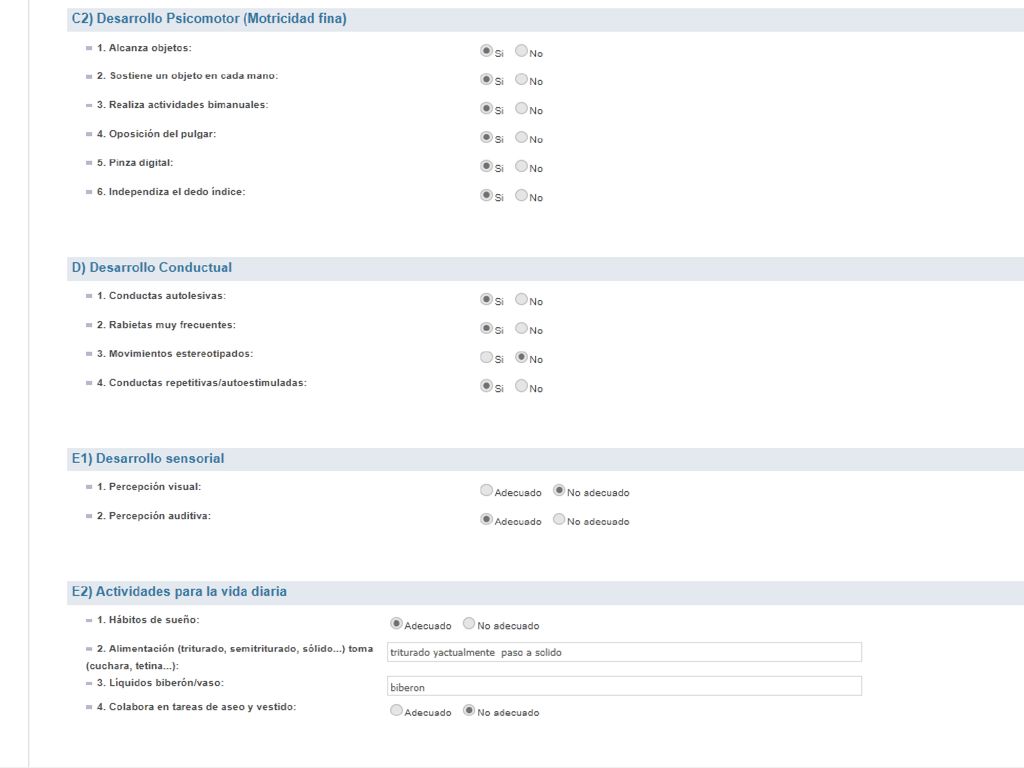Mark Si for Realiza actividades bimanuales
Viewport: 1024px width, 768px height.
click(x=486, y=108)
